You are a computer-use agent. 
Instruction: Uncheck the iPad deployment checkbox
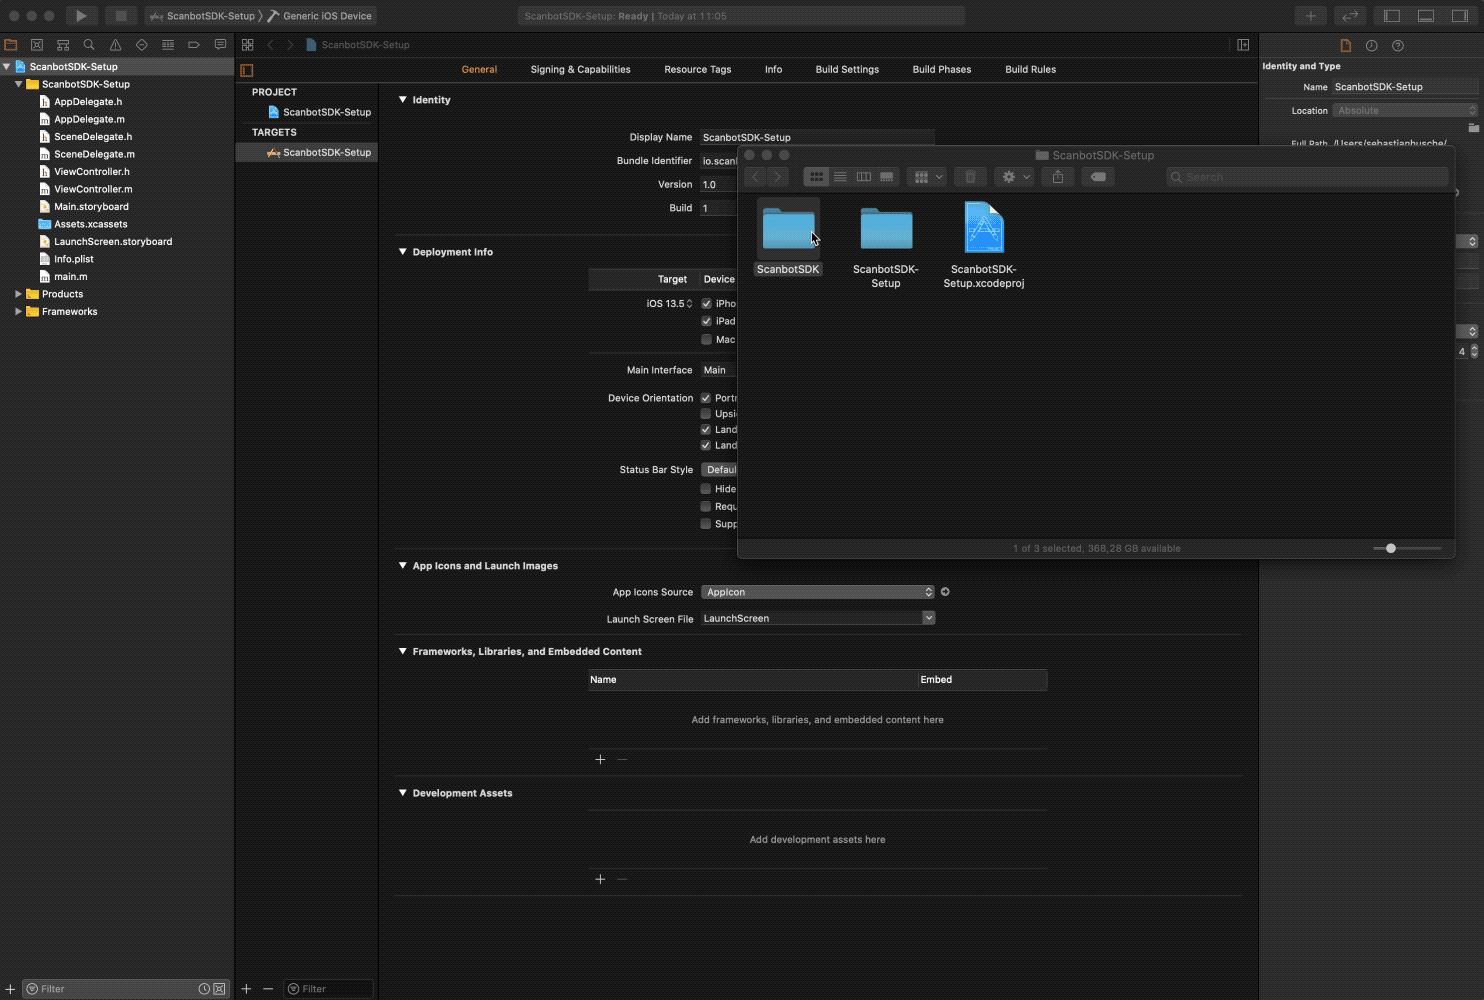[x=706, y=321]
